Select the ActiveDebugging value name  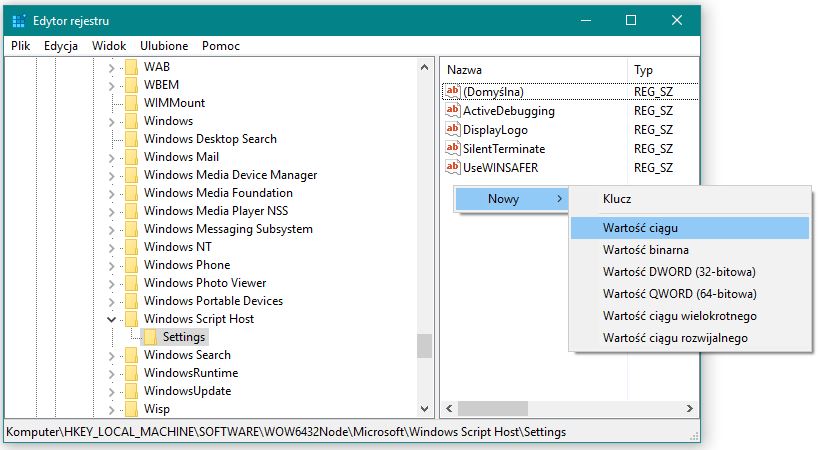[x=509, y=111]
